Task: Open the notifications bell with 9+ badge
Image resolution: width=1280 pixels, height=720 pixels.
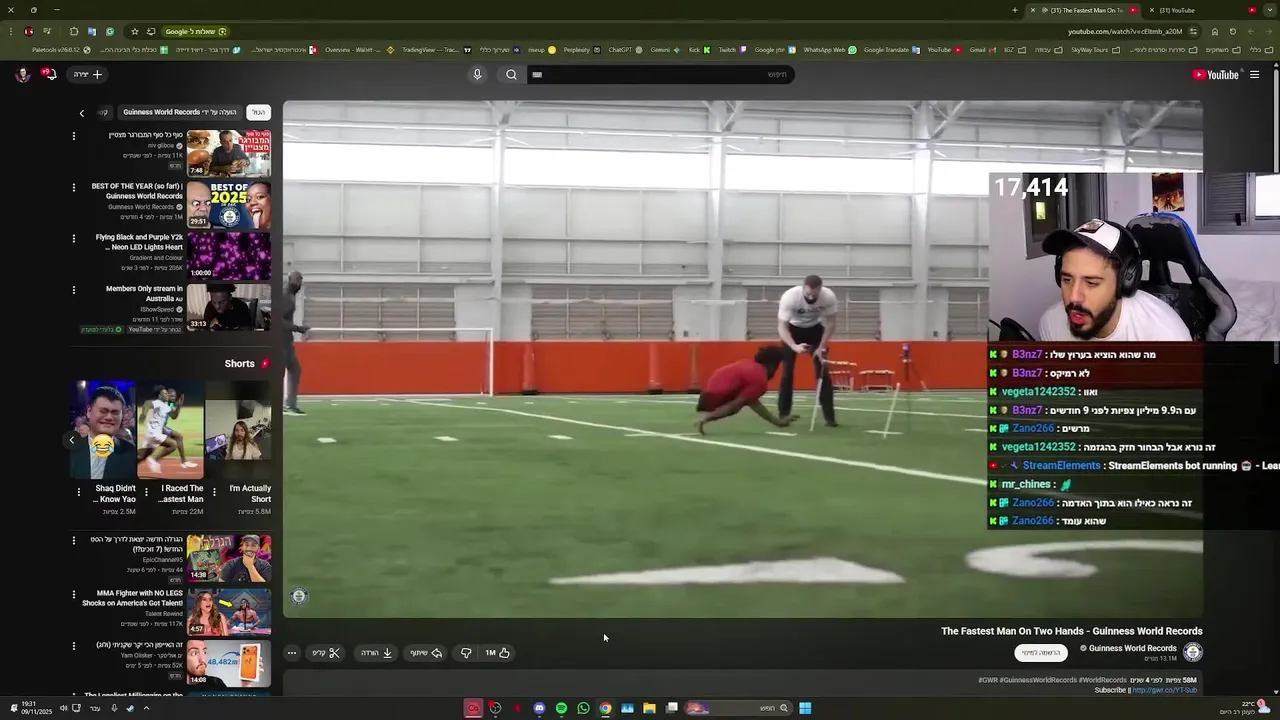Action: pos(49,74)
